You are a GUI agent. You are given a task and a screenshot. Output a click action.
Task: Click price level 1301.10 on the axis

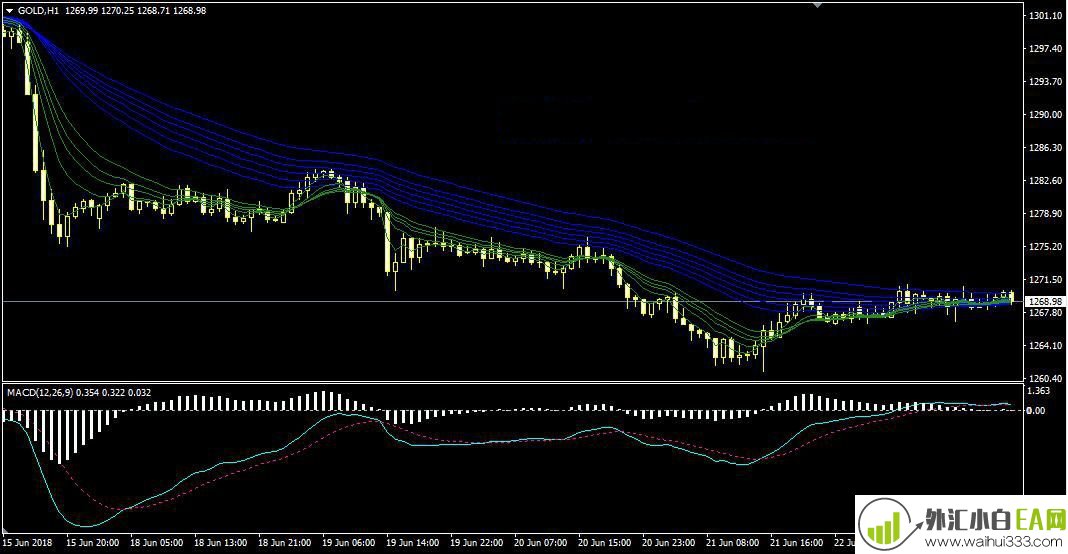[x=1047, y=16]
